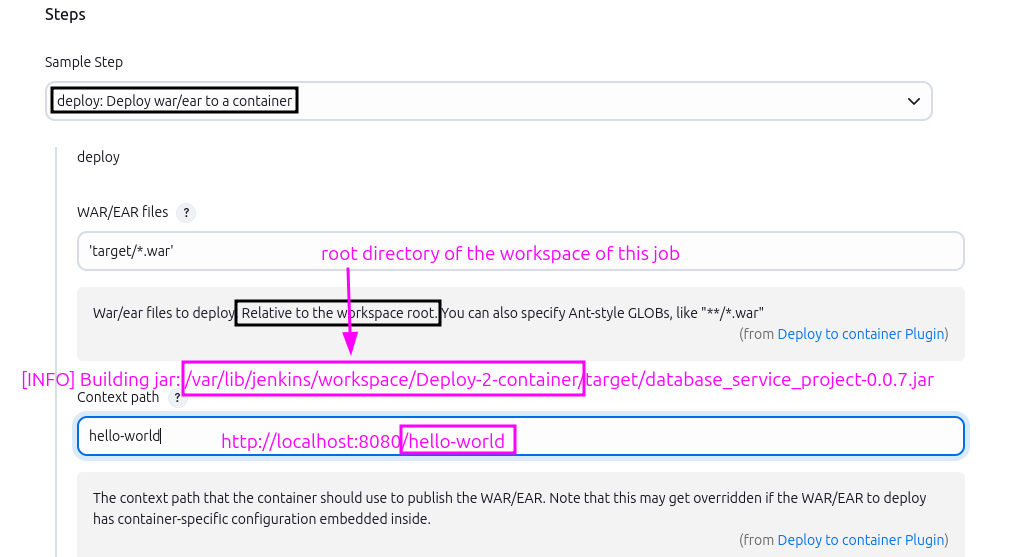The height and width of the screenshot is (557, 1021).
Task: Click the Steps section heading
Action: click(x=65, y=15)
